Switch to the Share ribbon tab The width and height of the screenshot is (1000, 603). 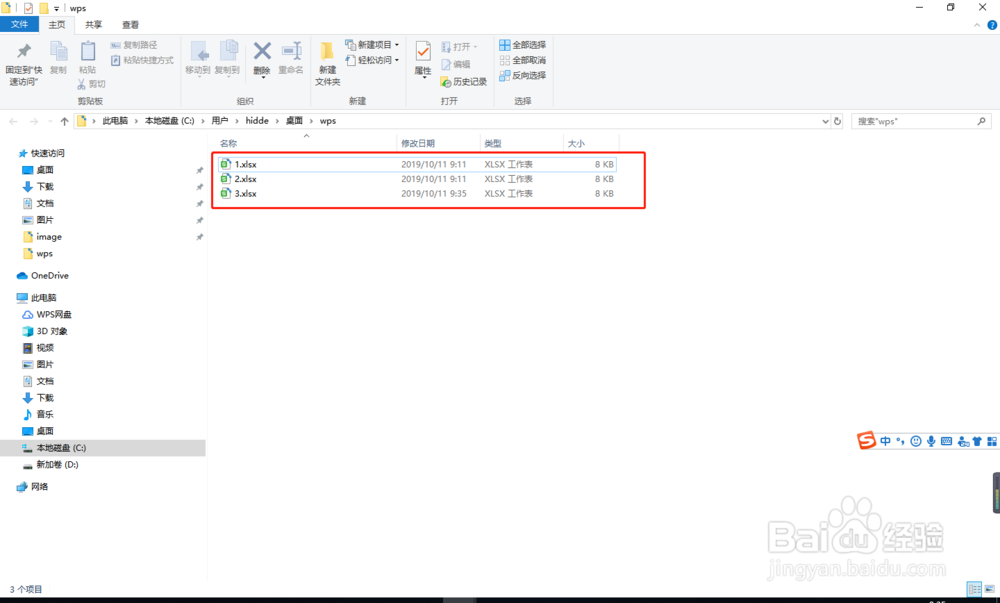(94, 25)
